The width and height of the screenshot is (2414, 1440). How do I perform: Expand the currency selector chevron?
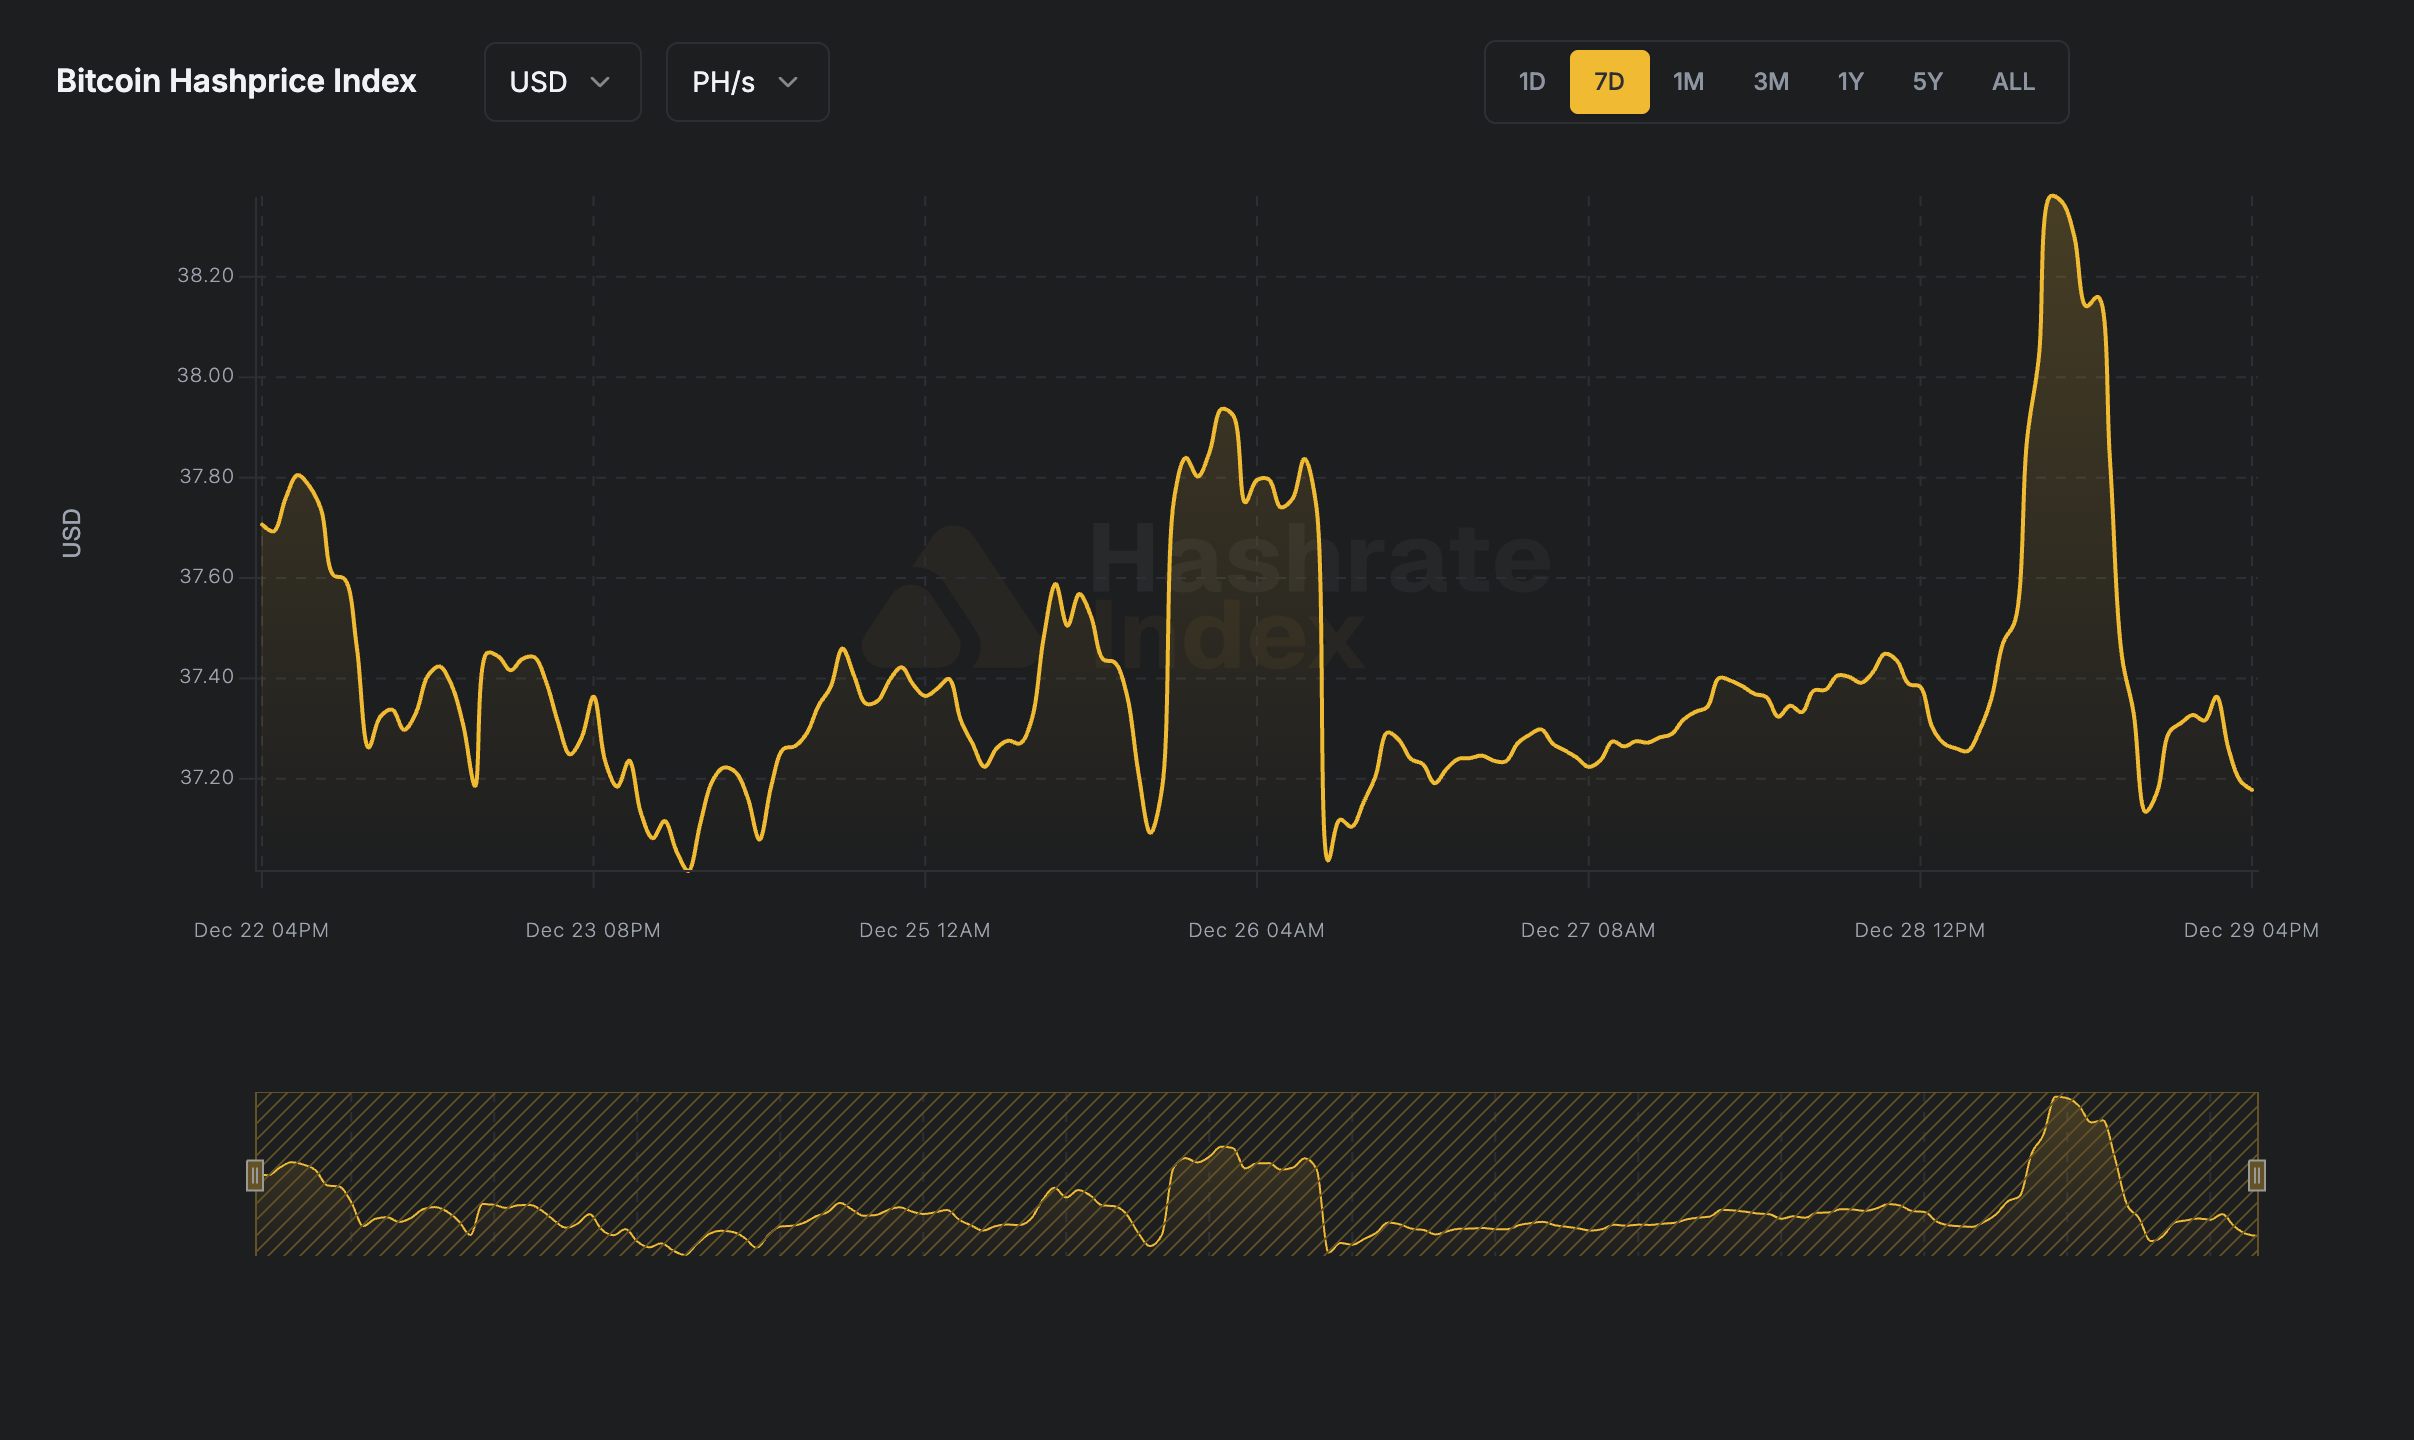pyautogui.click(x=602, y=83)
